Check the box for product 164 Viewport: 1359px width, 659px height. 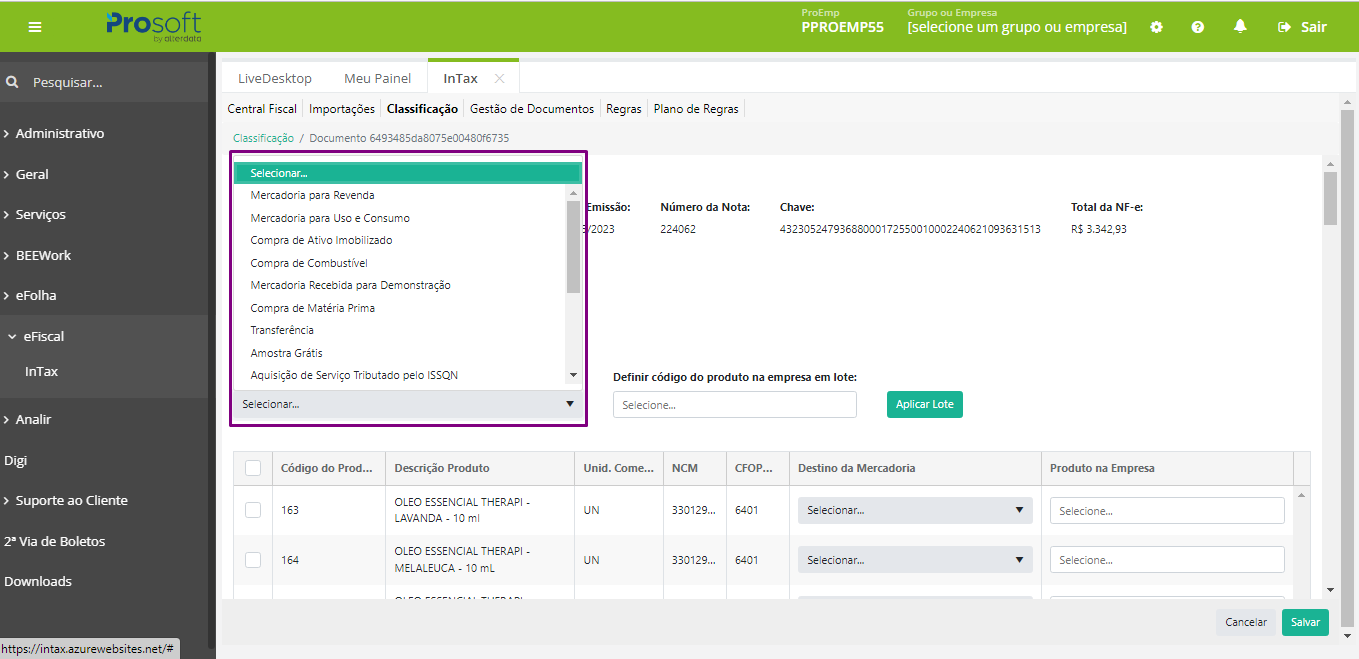253,560
